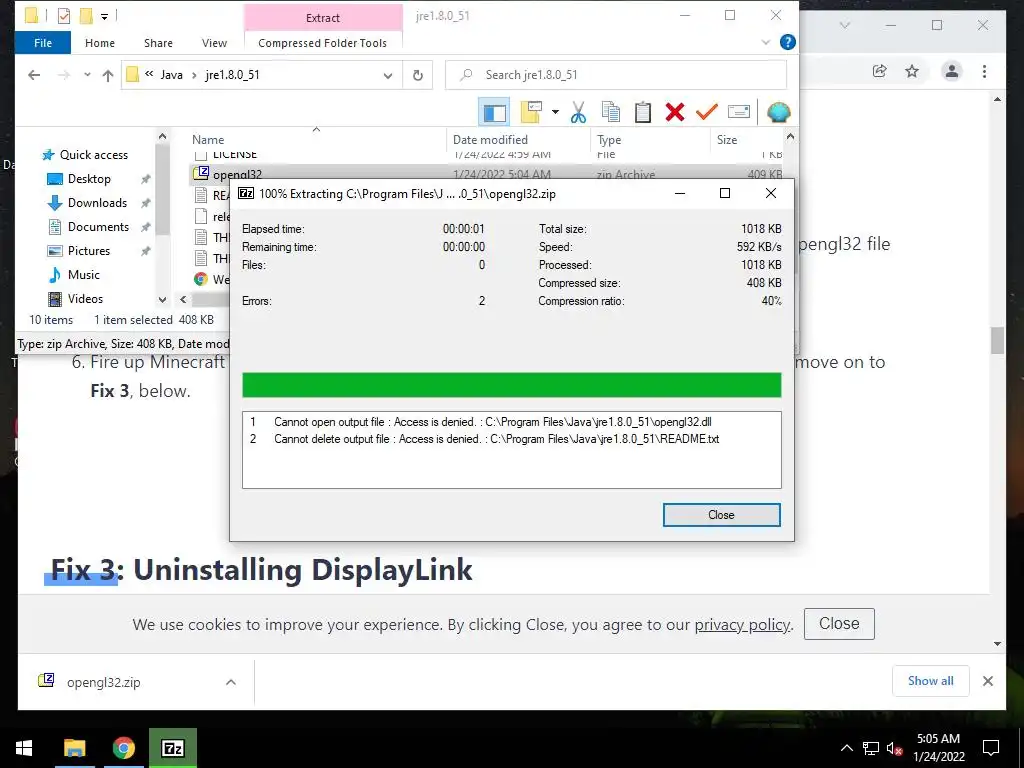Click the Email envelope toolbar icon
This screenshot has height=768, width=1024.
point(739,112)
